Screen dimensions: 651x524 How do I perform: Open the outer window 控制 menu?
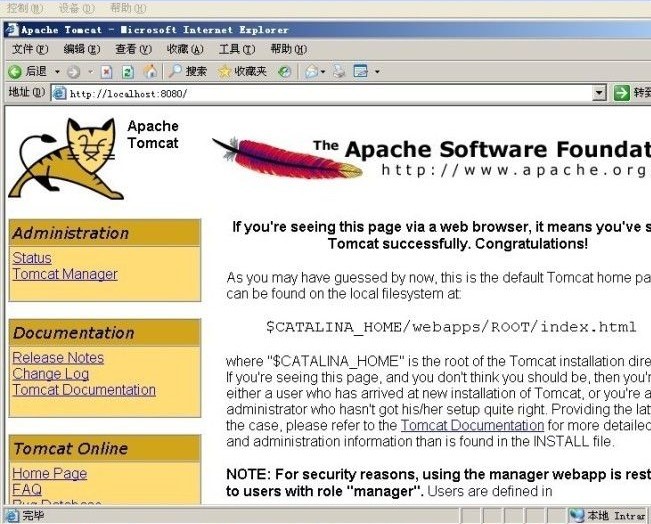pos(25,7)
